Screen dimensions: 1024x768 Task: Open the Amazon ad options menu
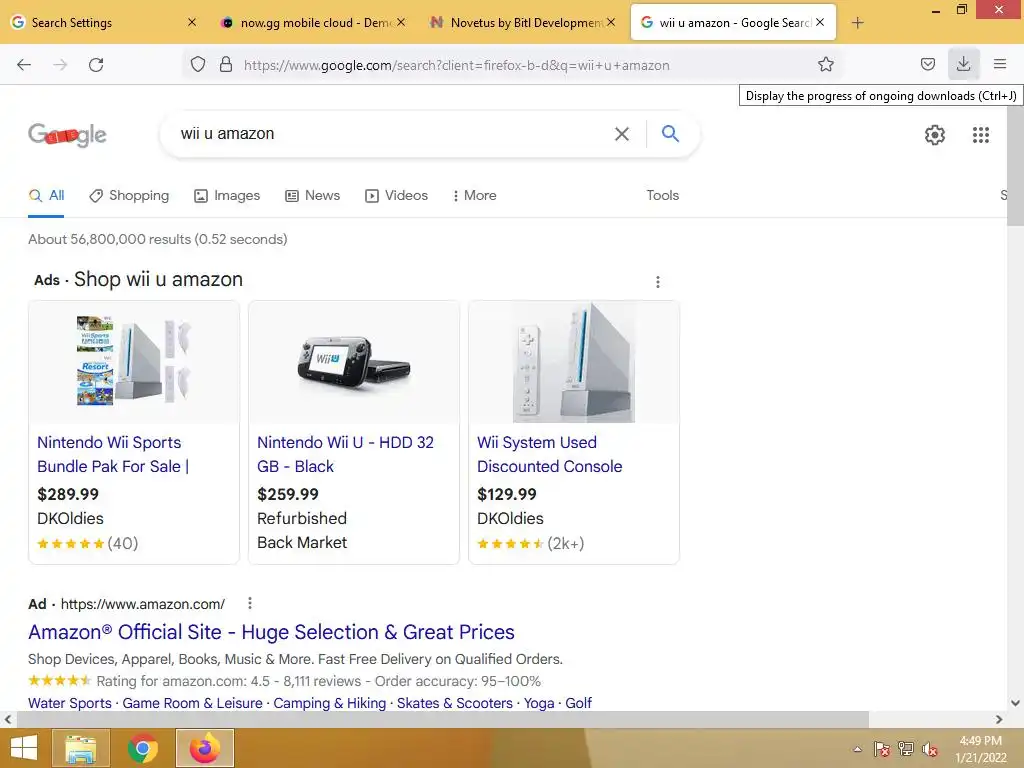pyautogui.click(x=249, y=603)
